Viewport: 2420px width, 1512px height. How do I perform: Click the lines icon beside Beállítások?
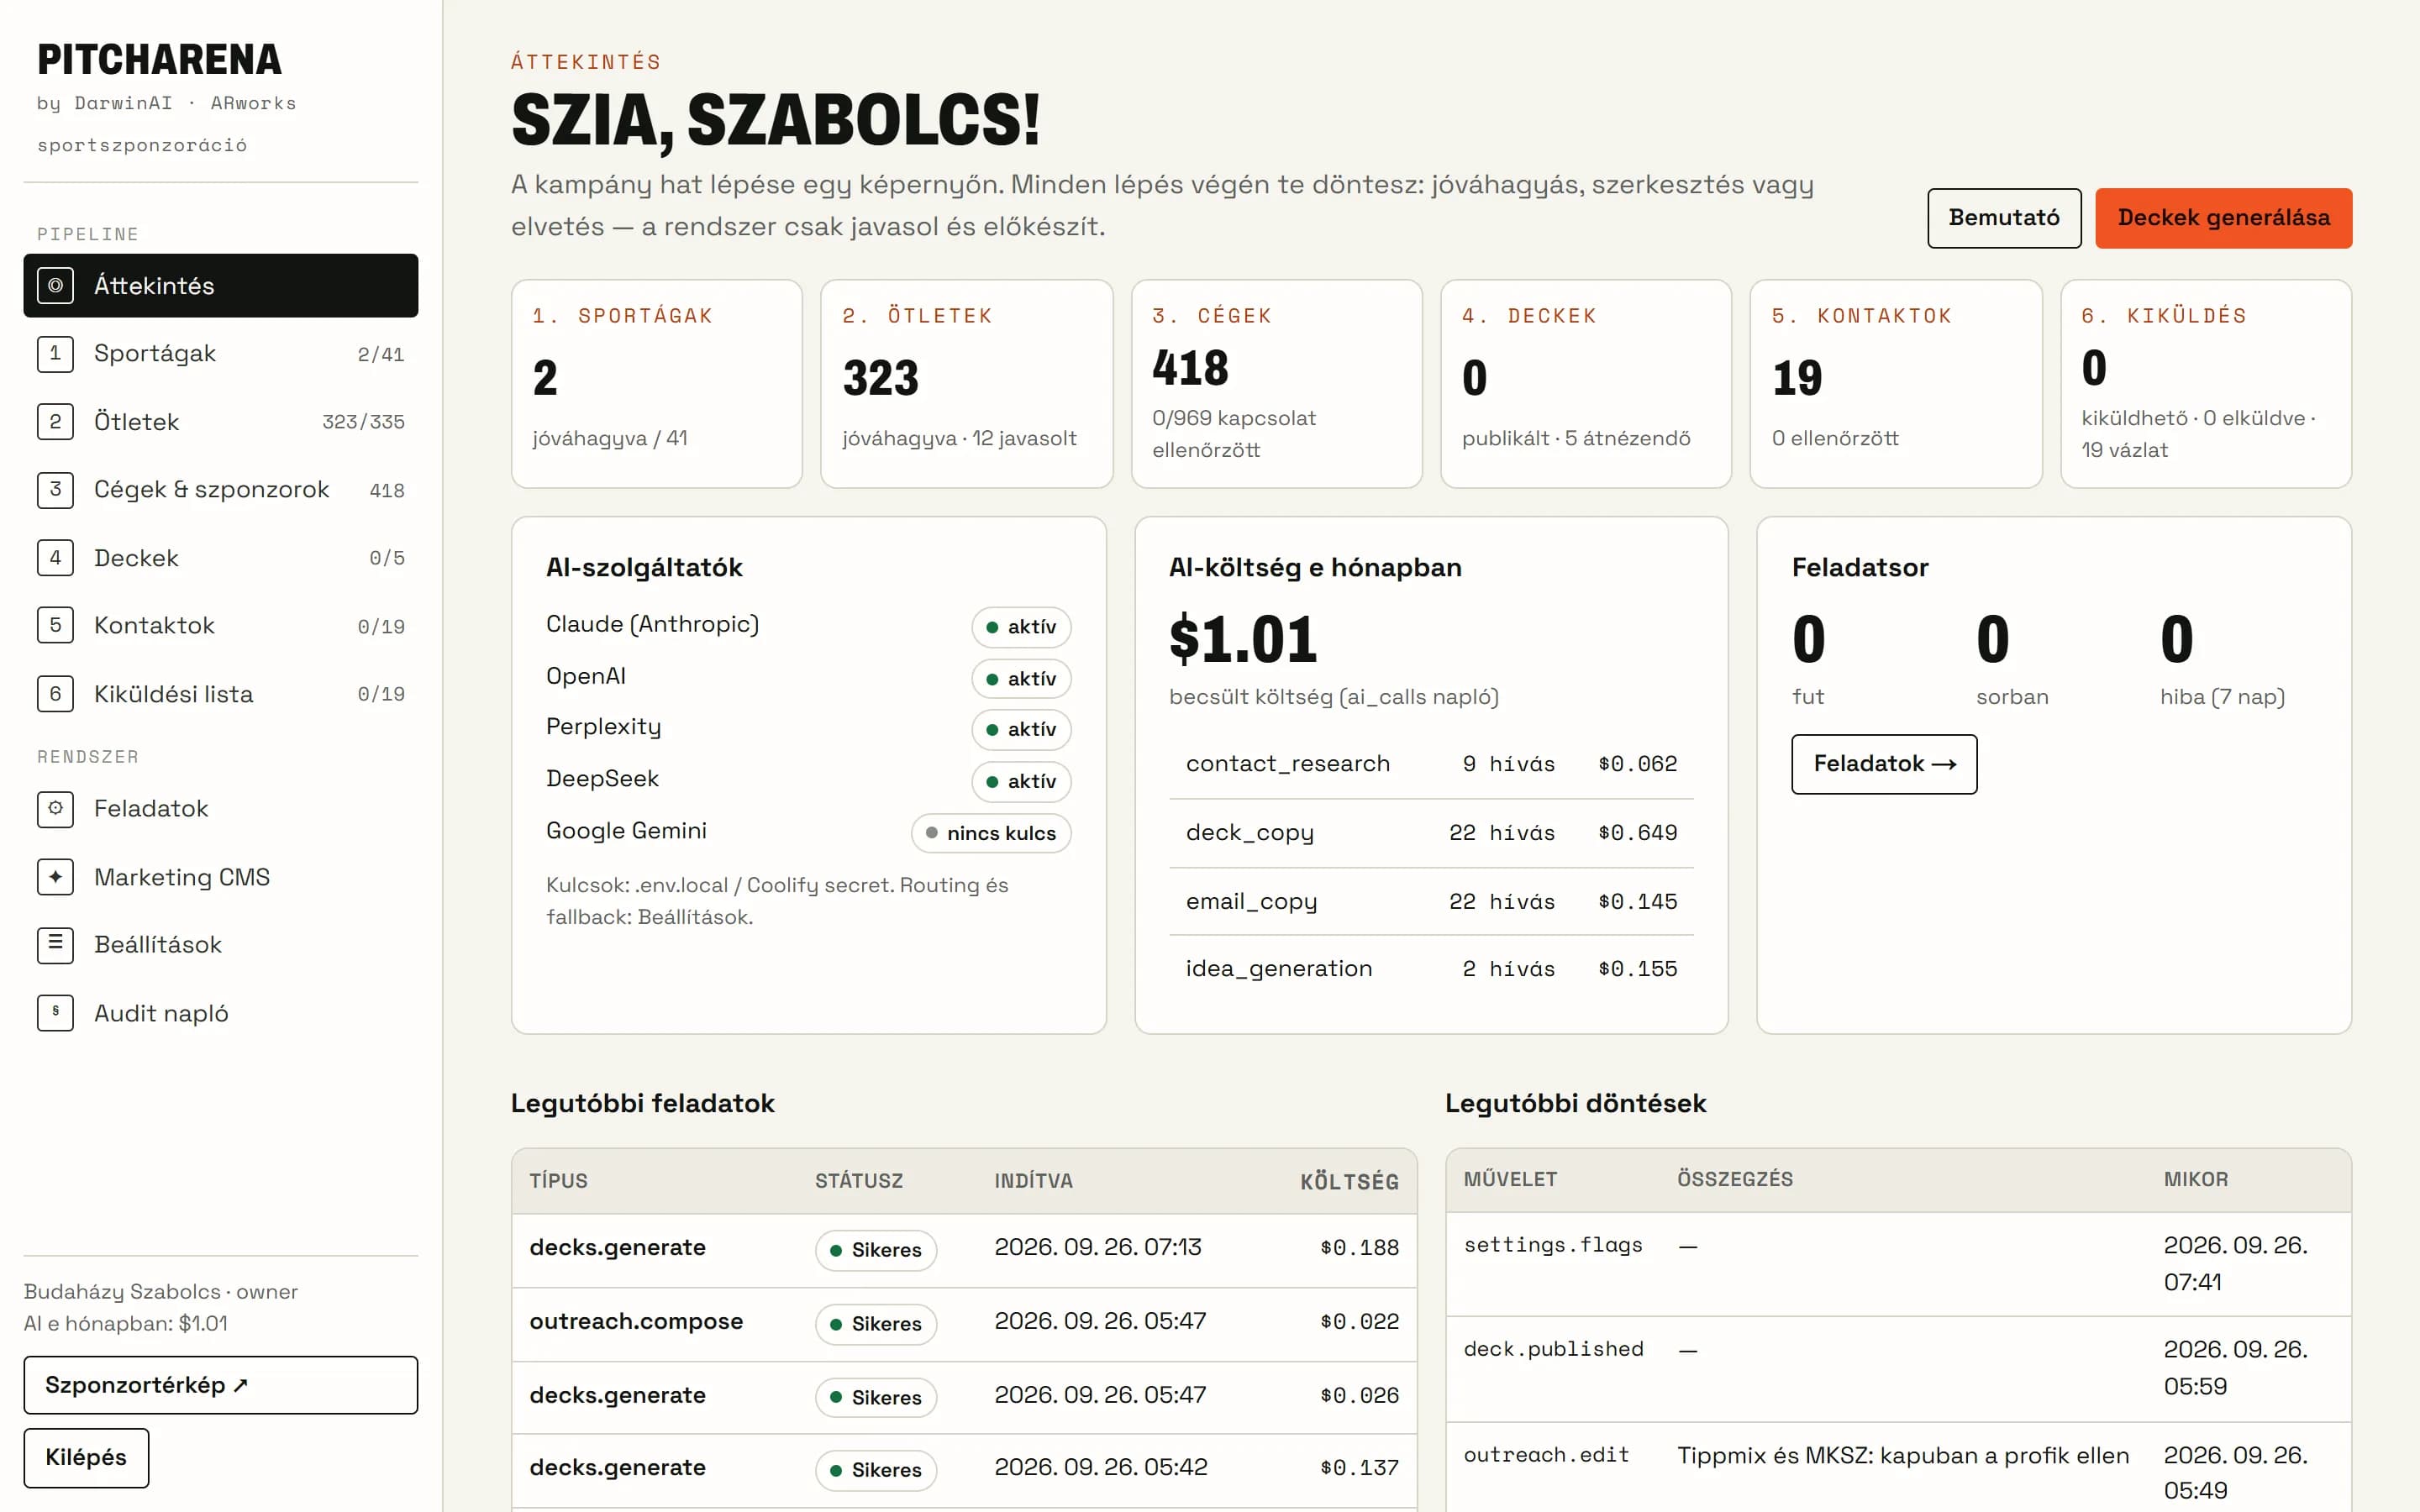(x=55, y=945)
